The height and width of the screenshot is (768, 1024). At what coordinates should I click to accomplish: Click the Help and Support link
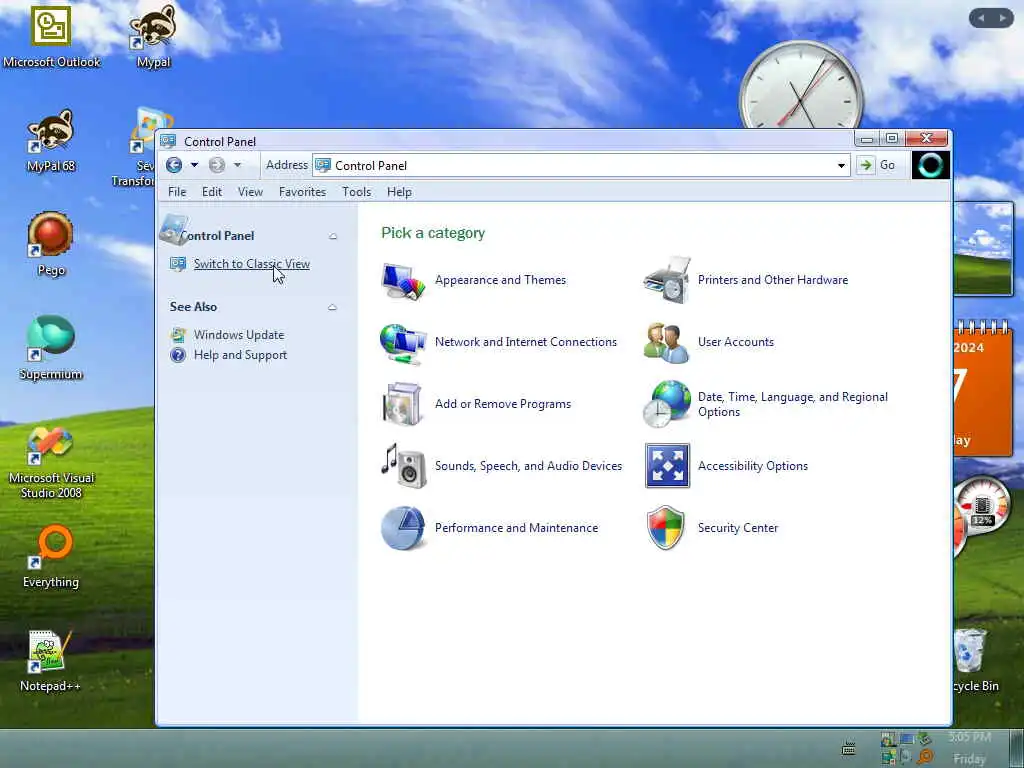point(240,355)
